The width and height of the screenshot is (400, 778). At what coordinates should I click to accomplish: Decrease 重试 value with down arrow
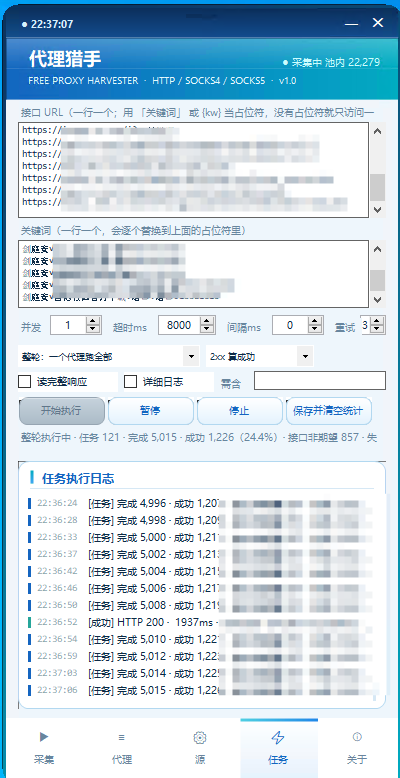click(x=377, y=329)
